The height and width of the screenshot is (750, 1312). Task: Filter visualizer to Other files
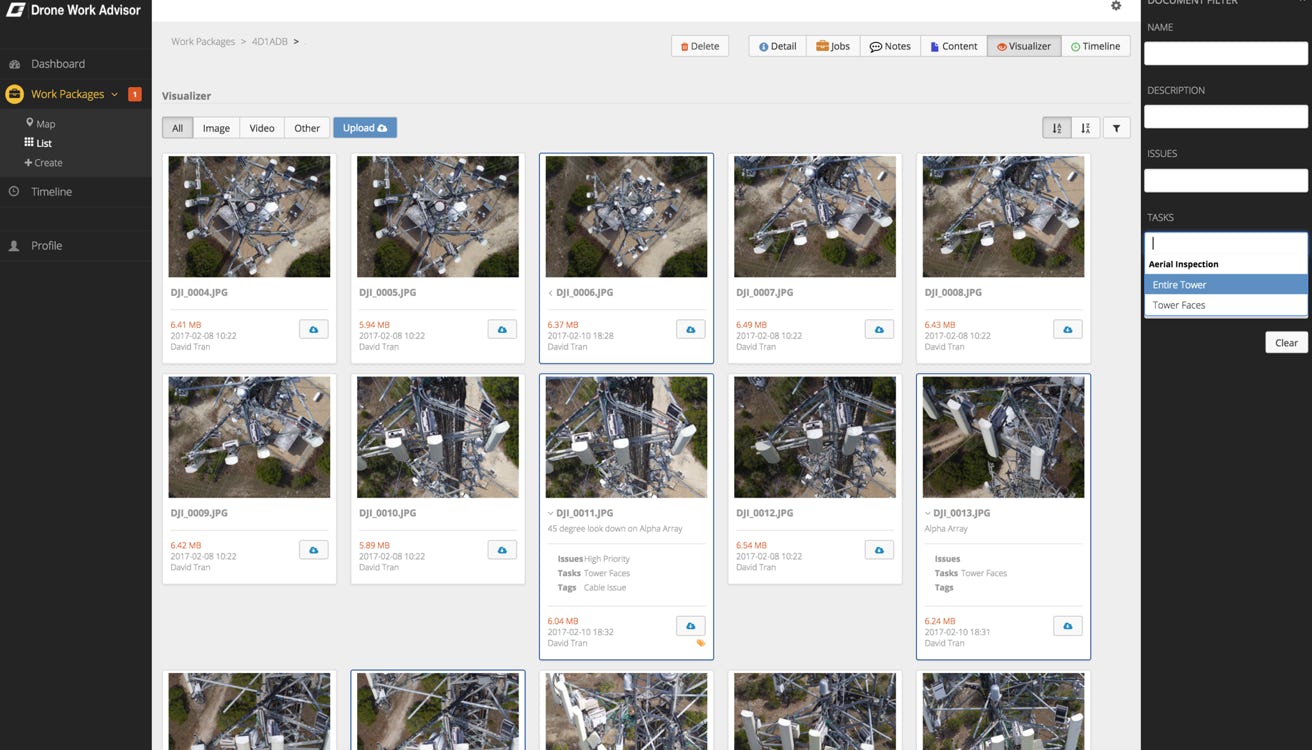point(307,128)
